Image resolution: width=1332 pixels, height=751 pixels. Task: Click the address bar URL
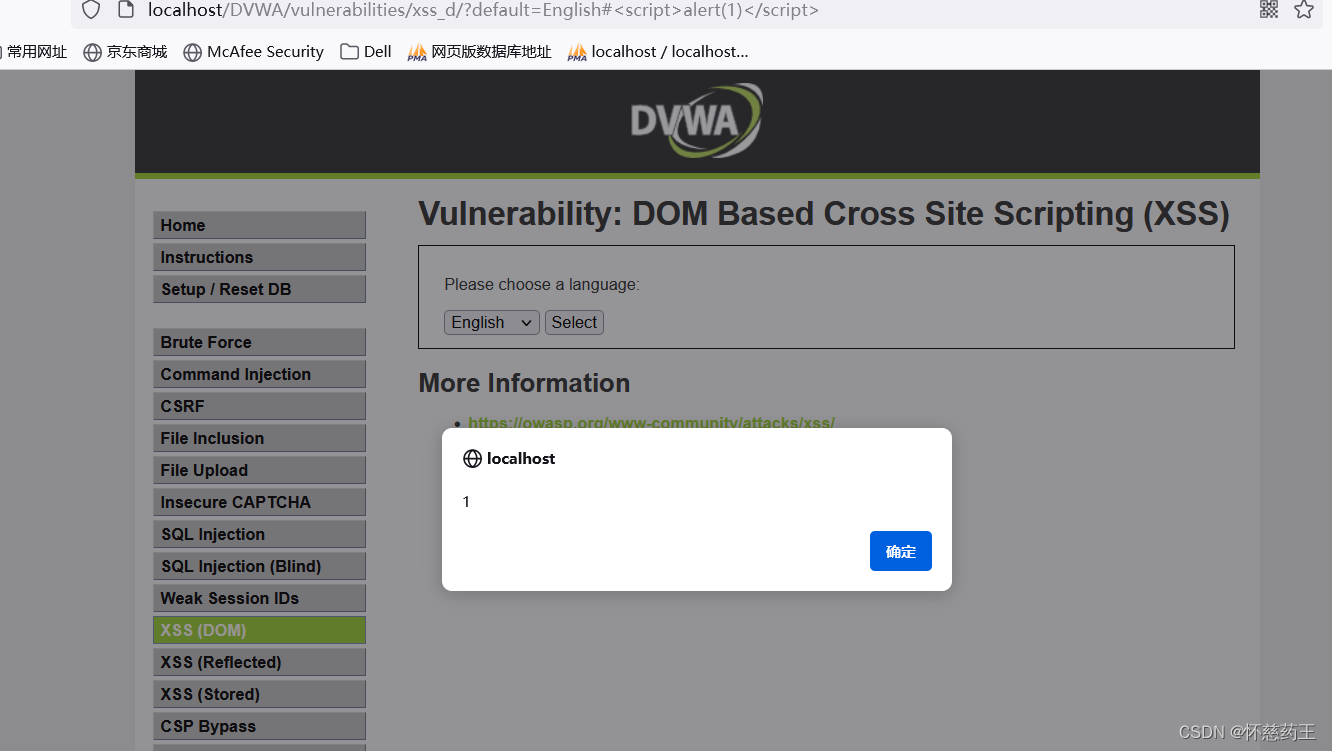click(483, 11)
